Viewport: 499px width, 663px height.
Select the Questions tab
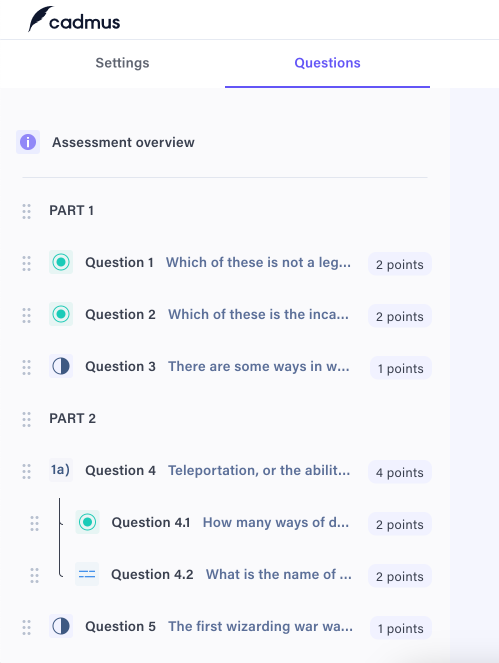[x=327, y=63]
